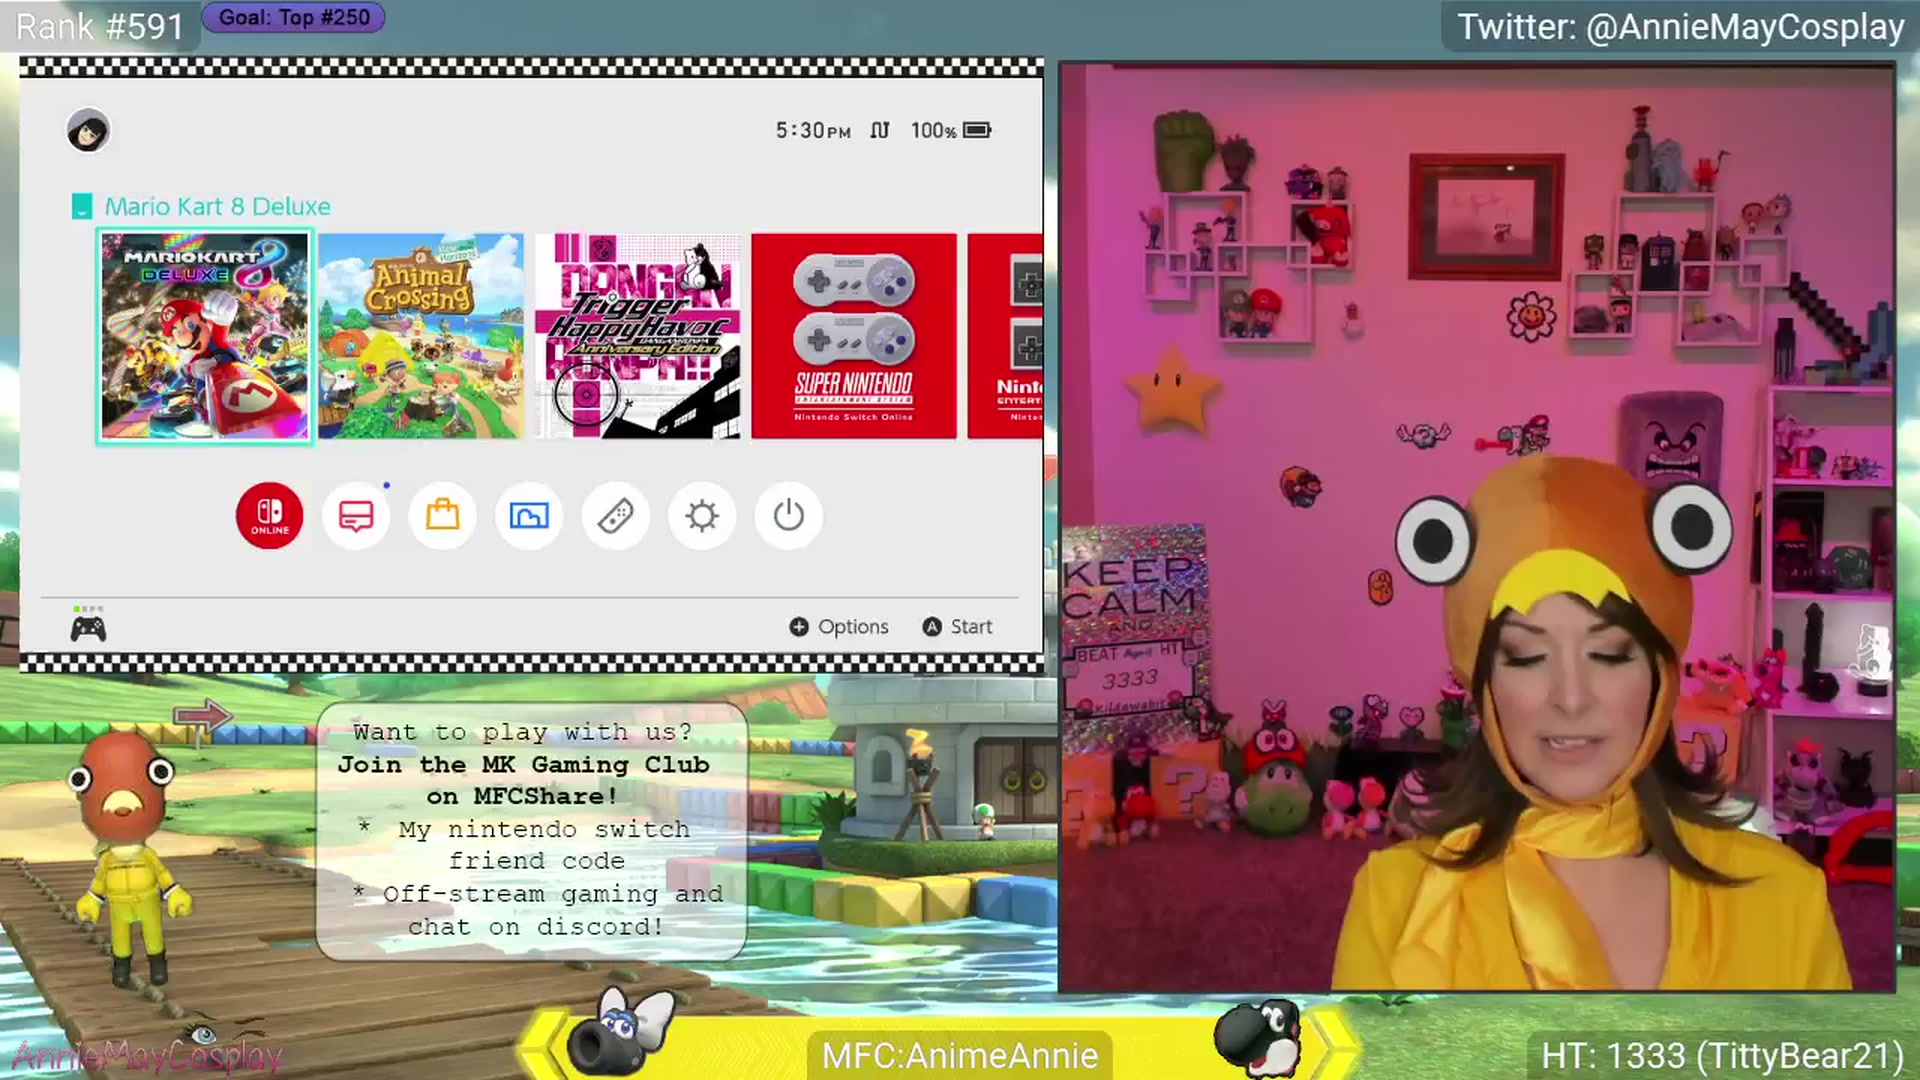This screenshot has height=1080, width=1920.
Task: Open the Album icon
Action: tap(529, 516)
